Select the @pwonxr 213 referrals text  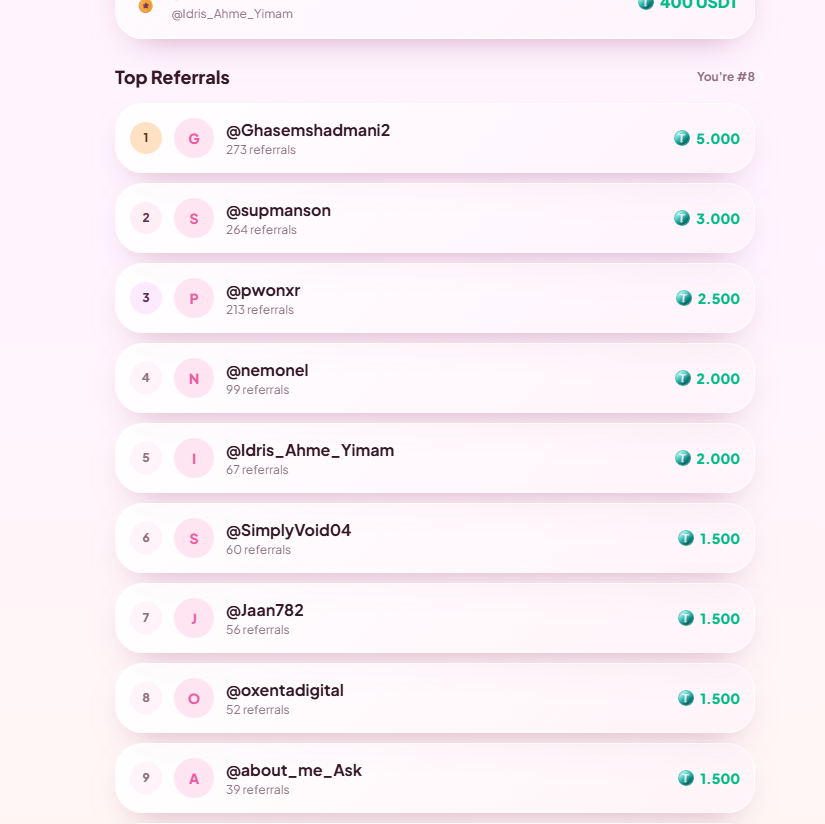tap(260, 310)
